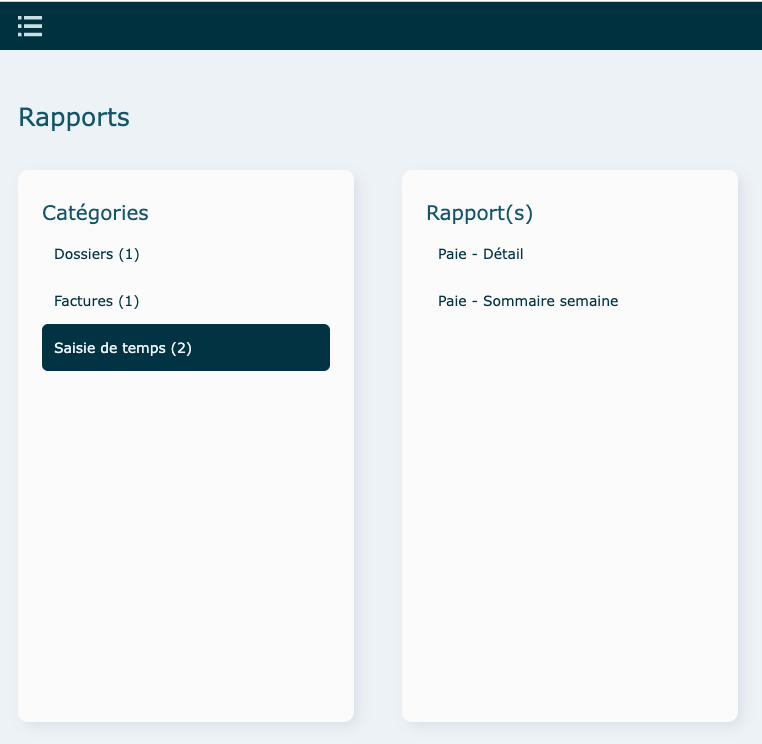Click the word Paie in the first report
The image size is (762, 744).
pyautogui.click(x=452, y=254)
